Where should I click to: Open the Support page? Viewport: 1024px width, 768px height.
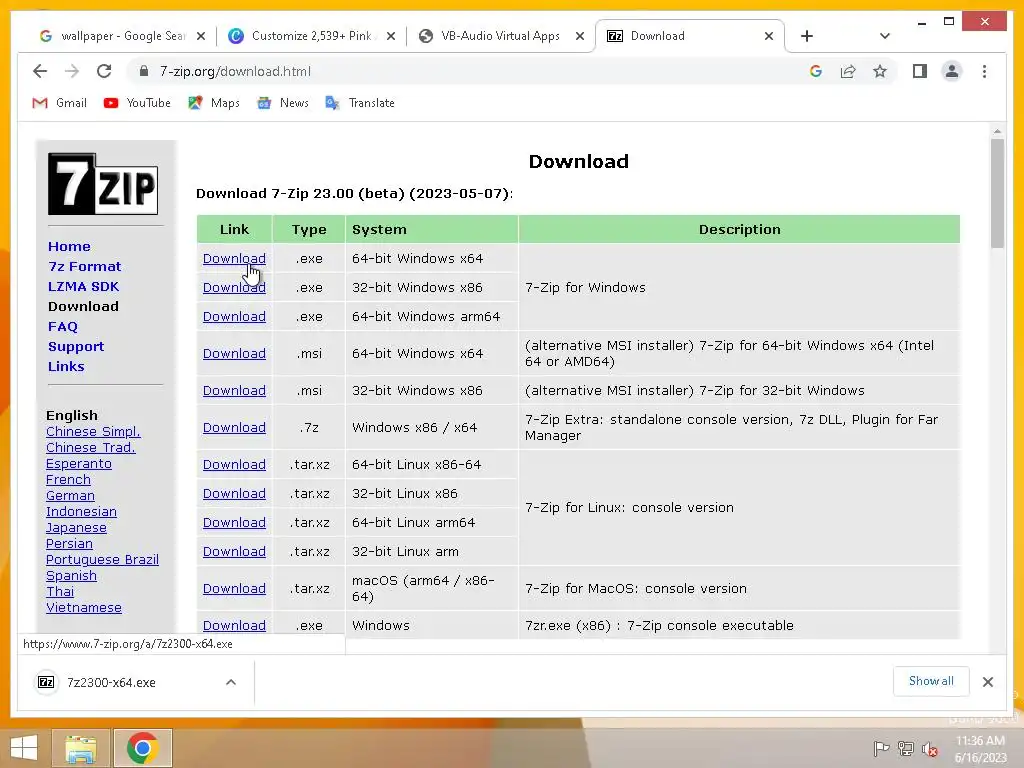tap(76, 346)
